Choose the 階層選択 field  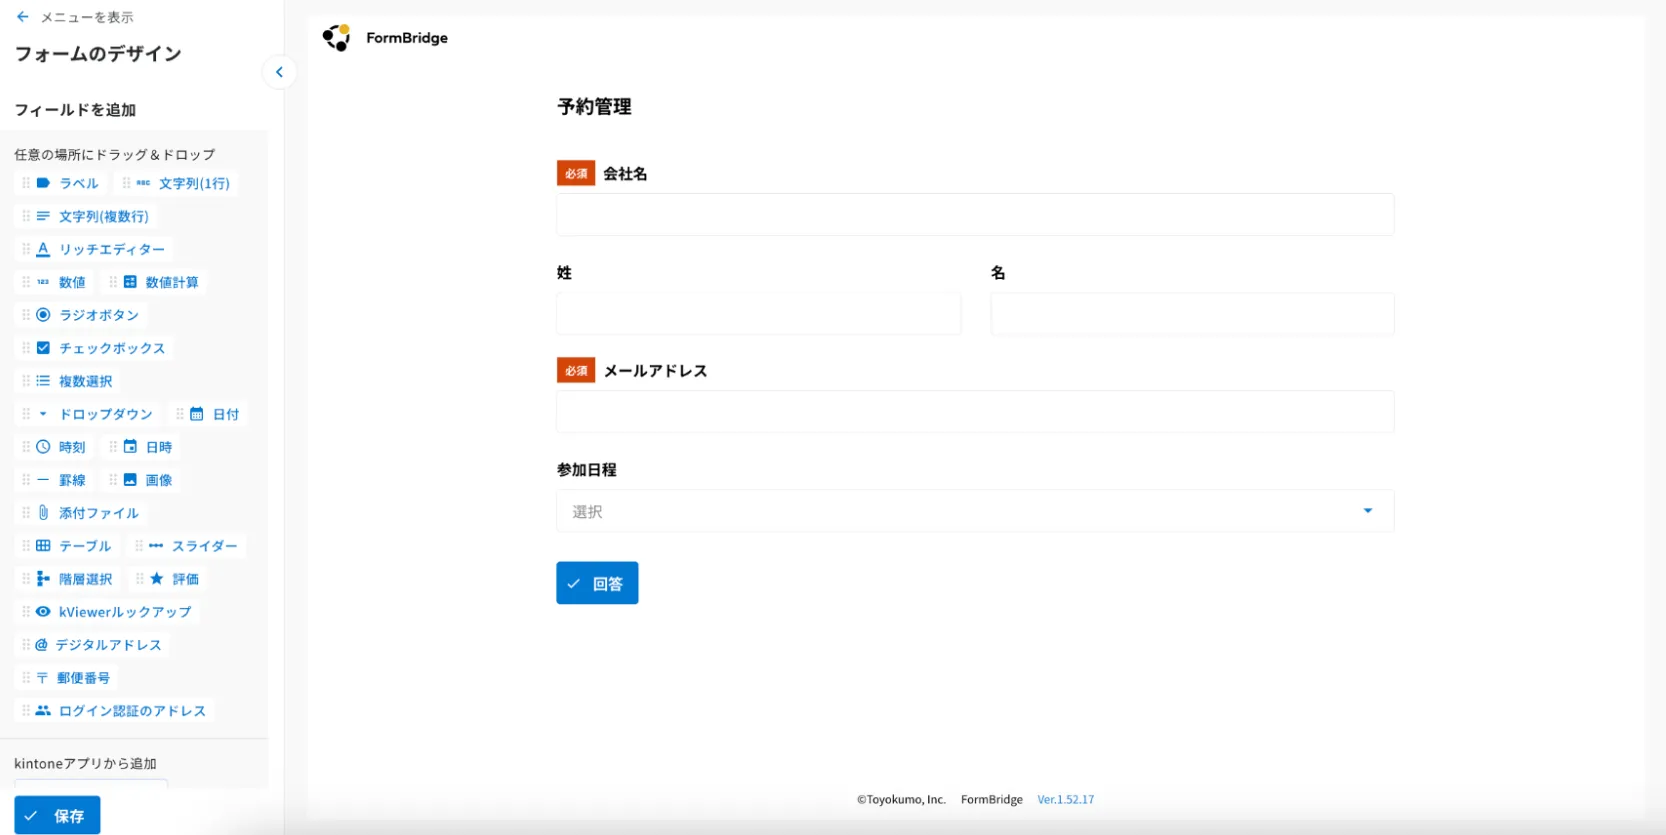(67, 579)
